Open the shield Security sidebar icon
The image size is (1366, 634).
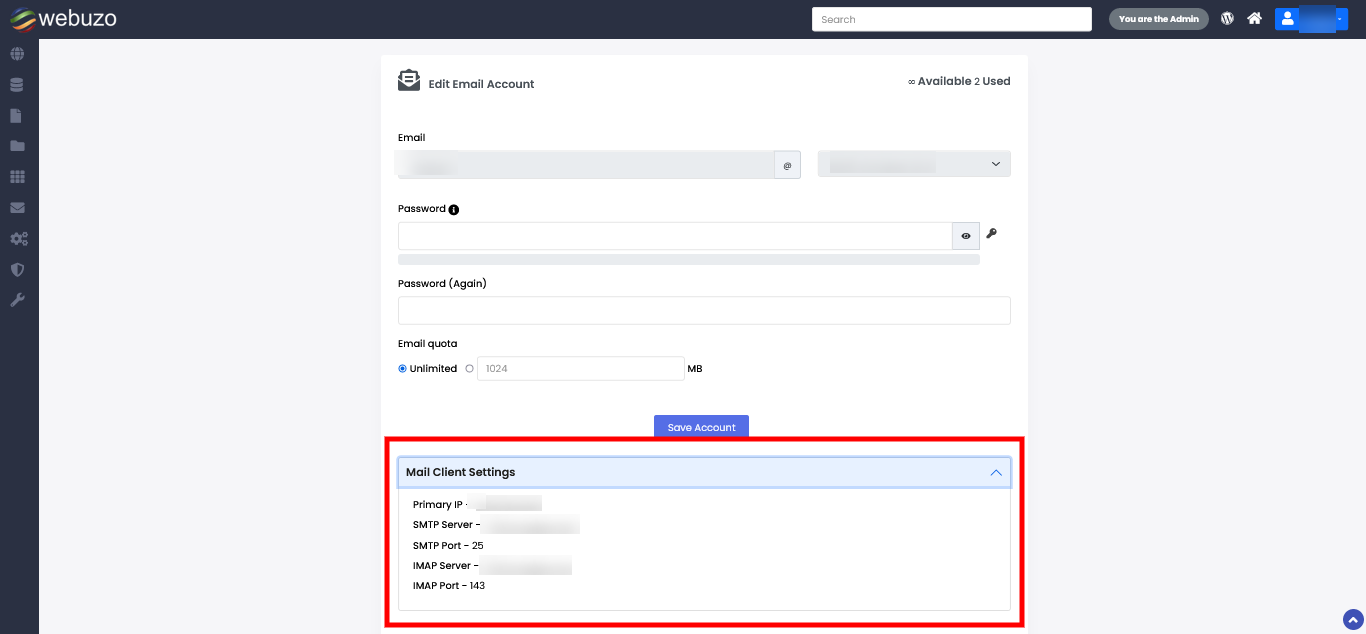(x=17, y=270)
